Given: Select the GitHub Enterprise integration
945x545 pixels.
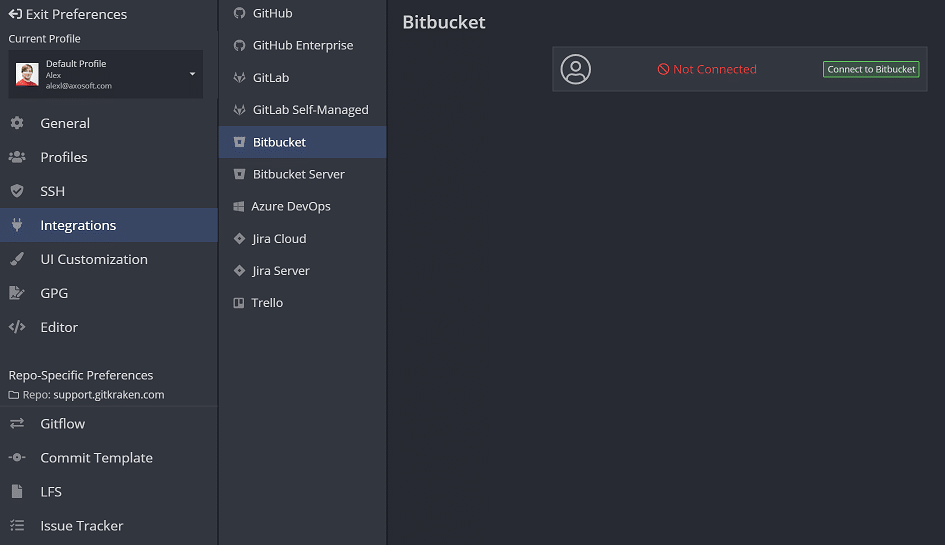Looking at the screenshot, I should point(303,45).
